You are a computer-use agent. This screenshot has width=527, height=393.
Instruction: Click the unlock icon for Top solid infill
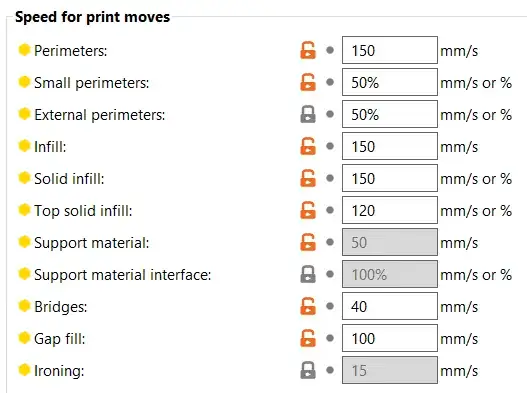tap(308, 210)
